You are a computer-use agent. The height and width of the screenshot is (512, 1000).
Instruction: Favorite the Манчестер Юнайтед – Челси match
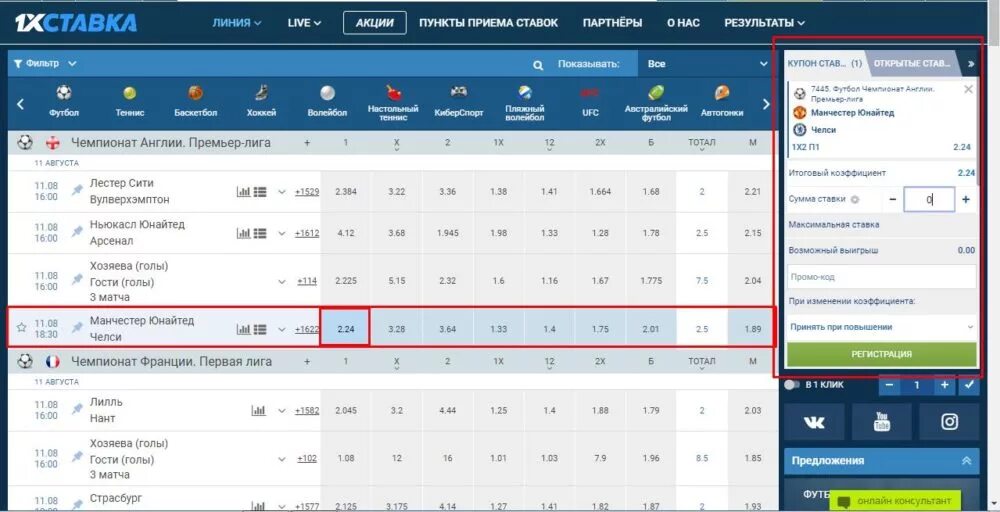click(22, 328)
